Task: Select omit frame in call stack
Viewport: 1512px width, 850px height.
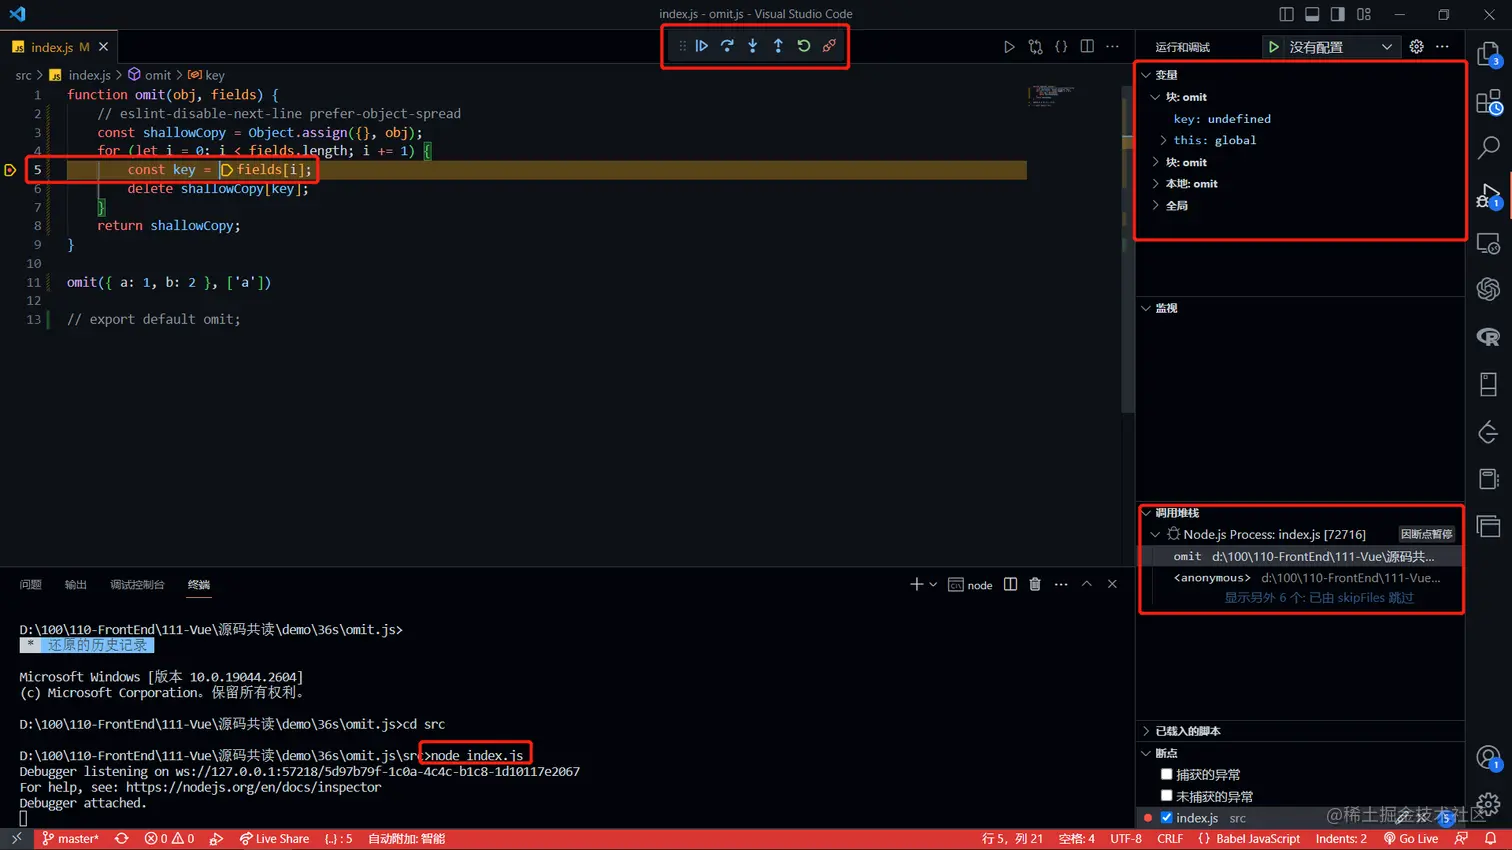Action: click(1300, 556)
